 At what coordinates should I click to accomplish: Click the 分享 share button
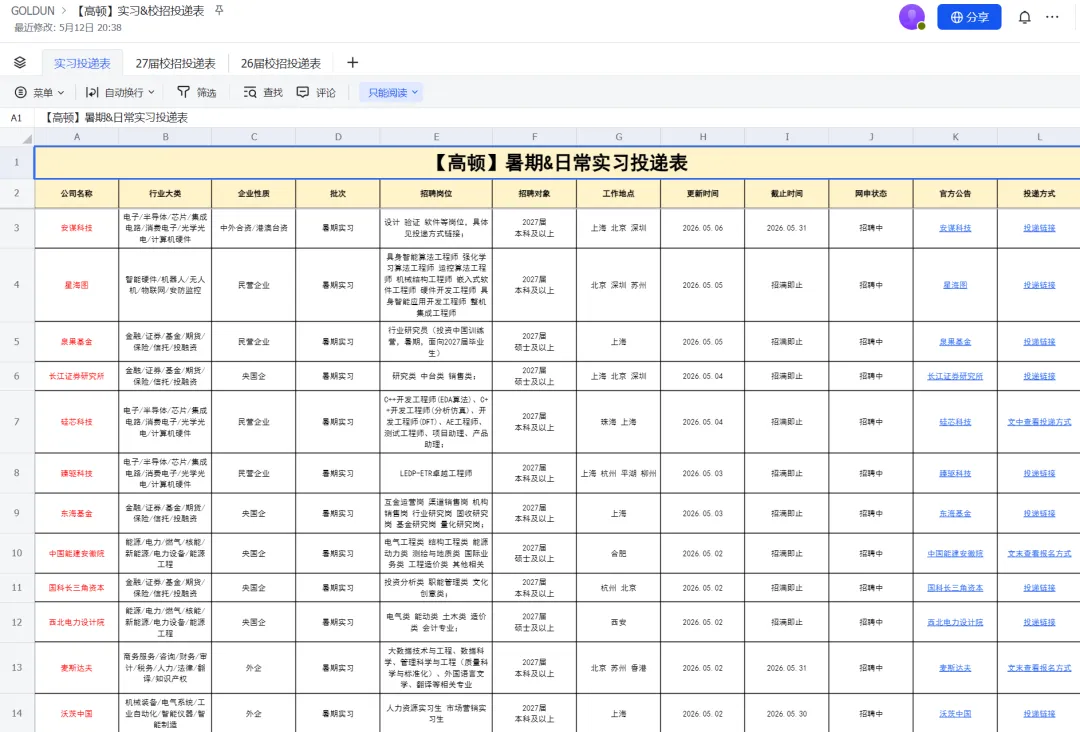coord(969,17)
